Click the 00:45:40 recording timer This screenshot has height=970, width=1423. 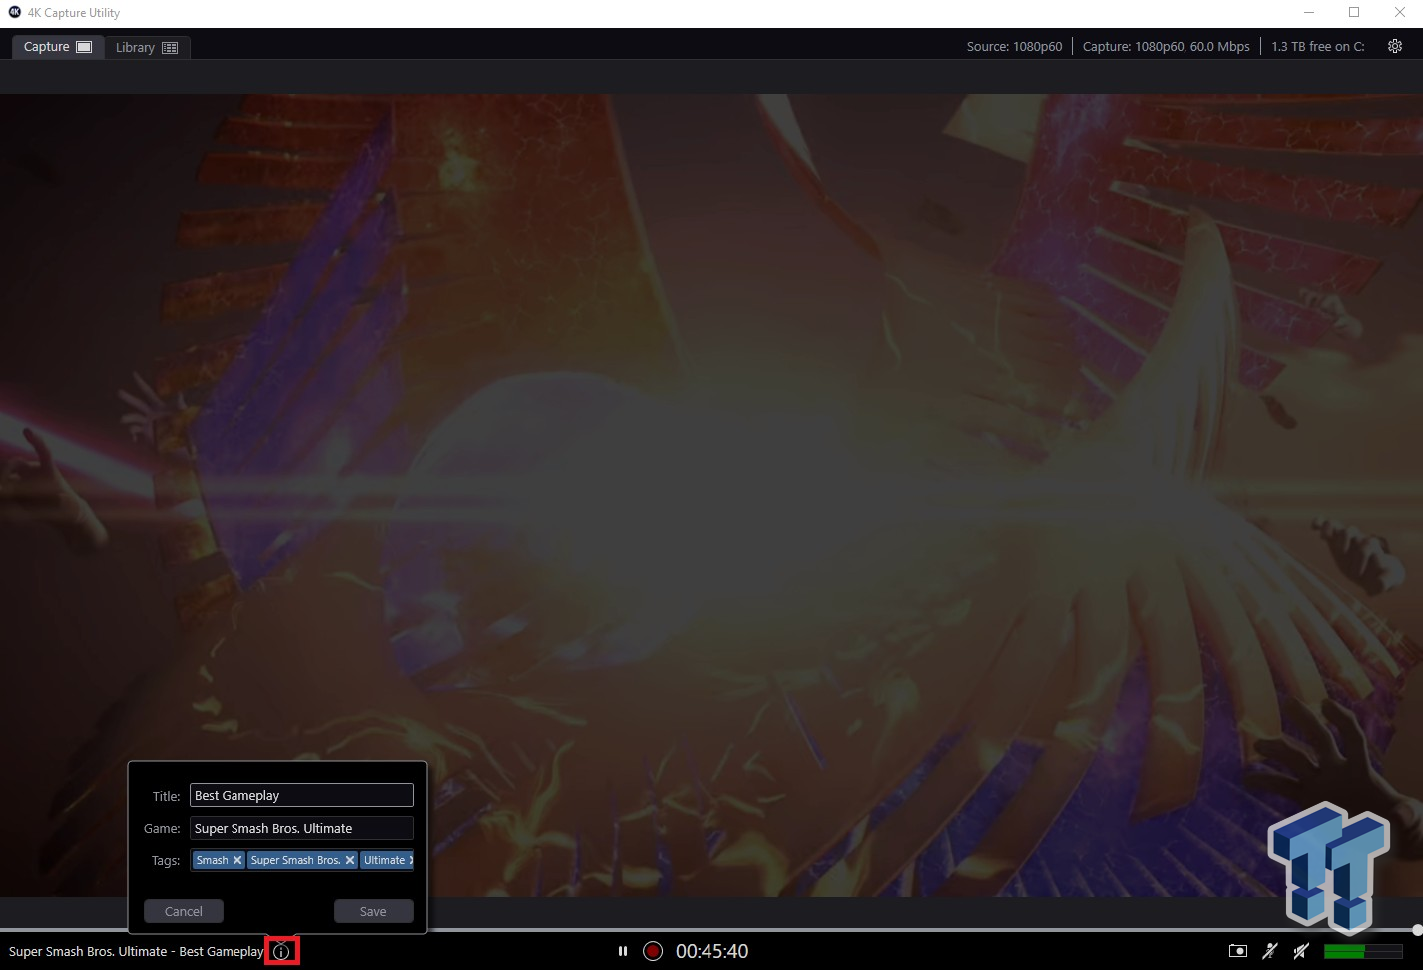712,951
